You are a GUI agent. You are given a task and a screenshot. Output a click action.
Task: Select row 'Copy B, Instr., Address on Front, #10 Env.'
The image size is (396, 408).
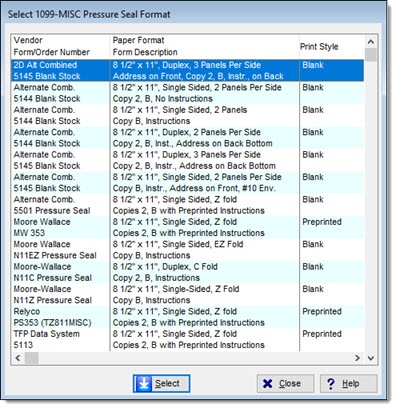click(x=188, y=182)
